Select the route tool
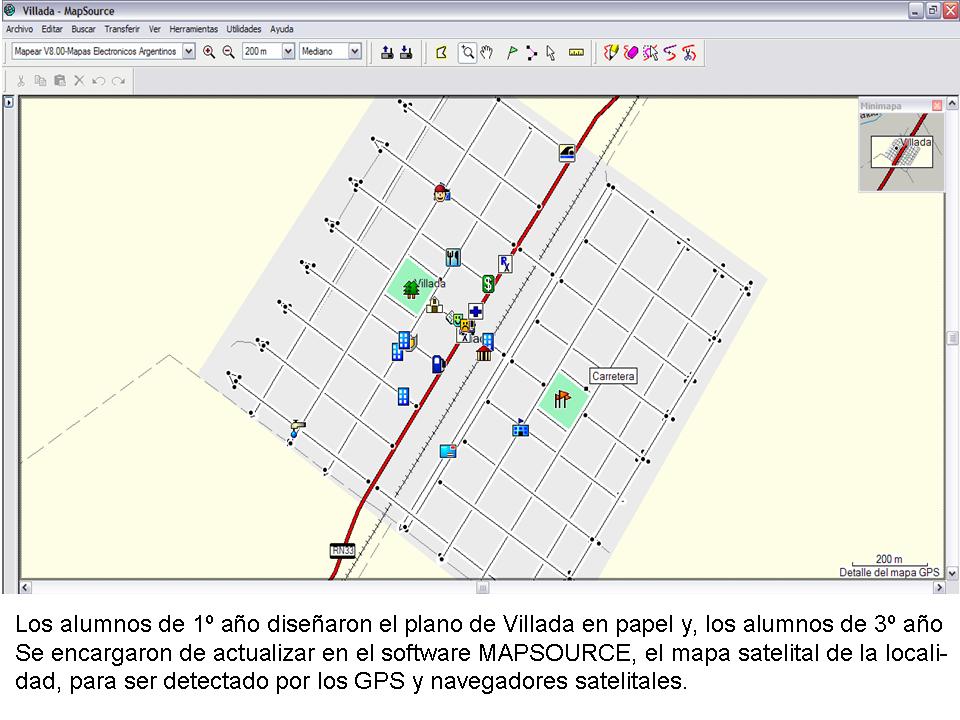Image resolution: width=960 pixels, height=720 pixels. tap(531, 52)
